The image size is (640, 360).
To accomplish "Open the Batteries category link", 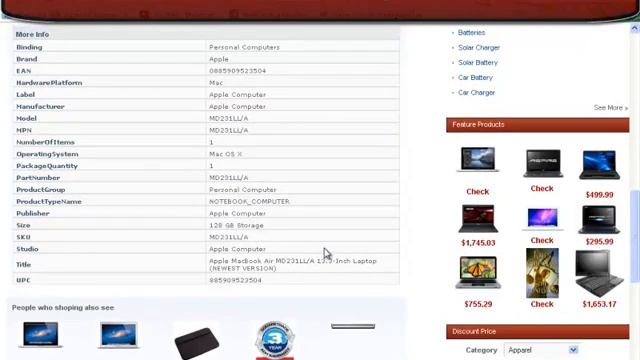I will click(x=471, y=33).
